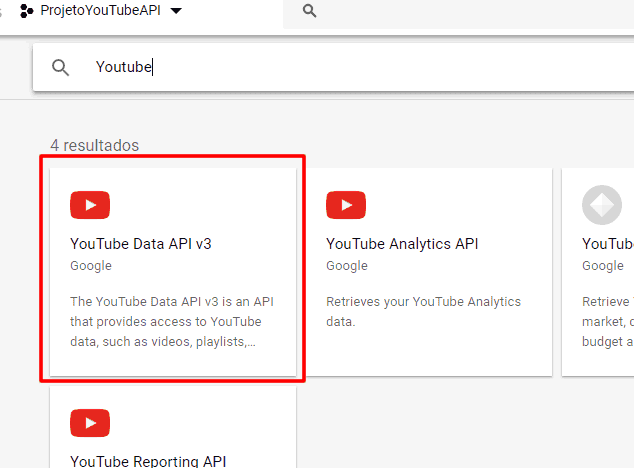Click the magnifier icon beside Youtube query
Viewport: 634px width, 468px height.
(x=60, y=68)
